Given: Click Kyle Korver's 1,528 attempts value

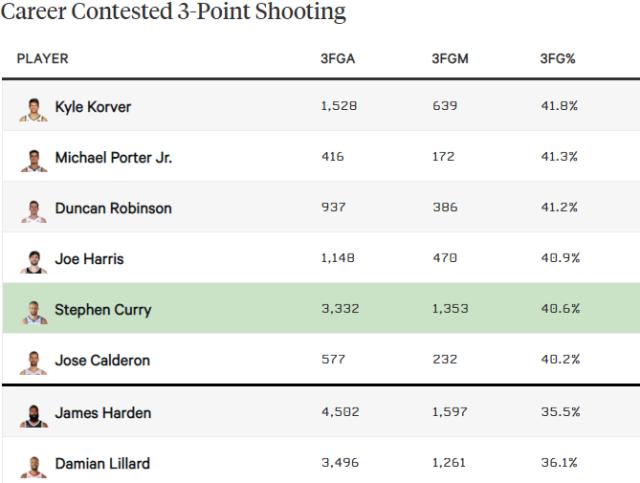Looking at the screenshot, I should click(x=340, y=107).
